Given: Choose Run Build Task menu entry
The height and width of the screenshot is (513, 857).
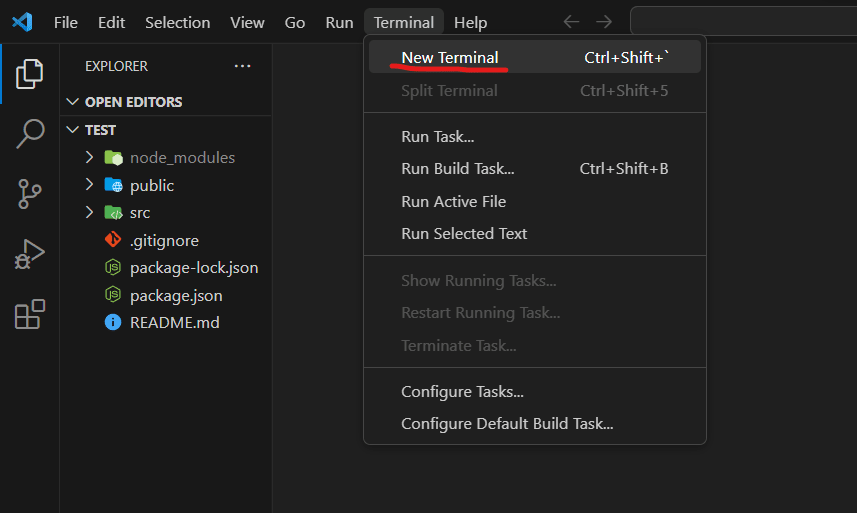Looking at the screenshot, I should click(457, 168).
